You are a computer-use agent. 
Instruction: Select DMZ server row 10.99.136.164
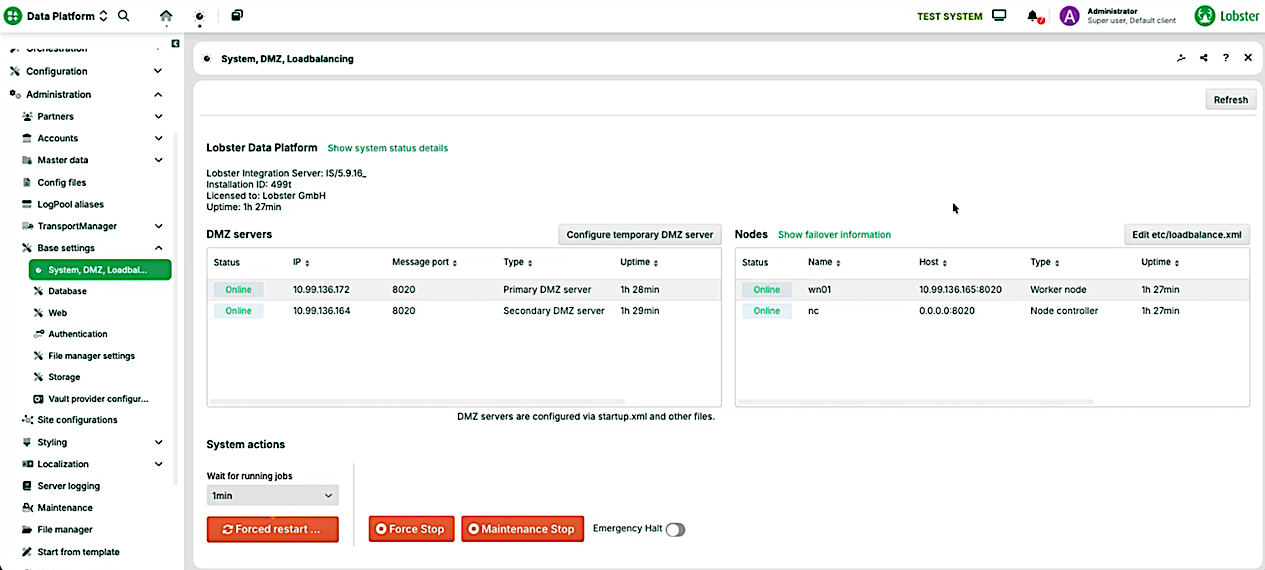[x=464, y=311]
